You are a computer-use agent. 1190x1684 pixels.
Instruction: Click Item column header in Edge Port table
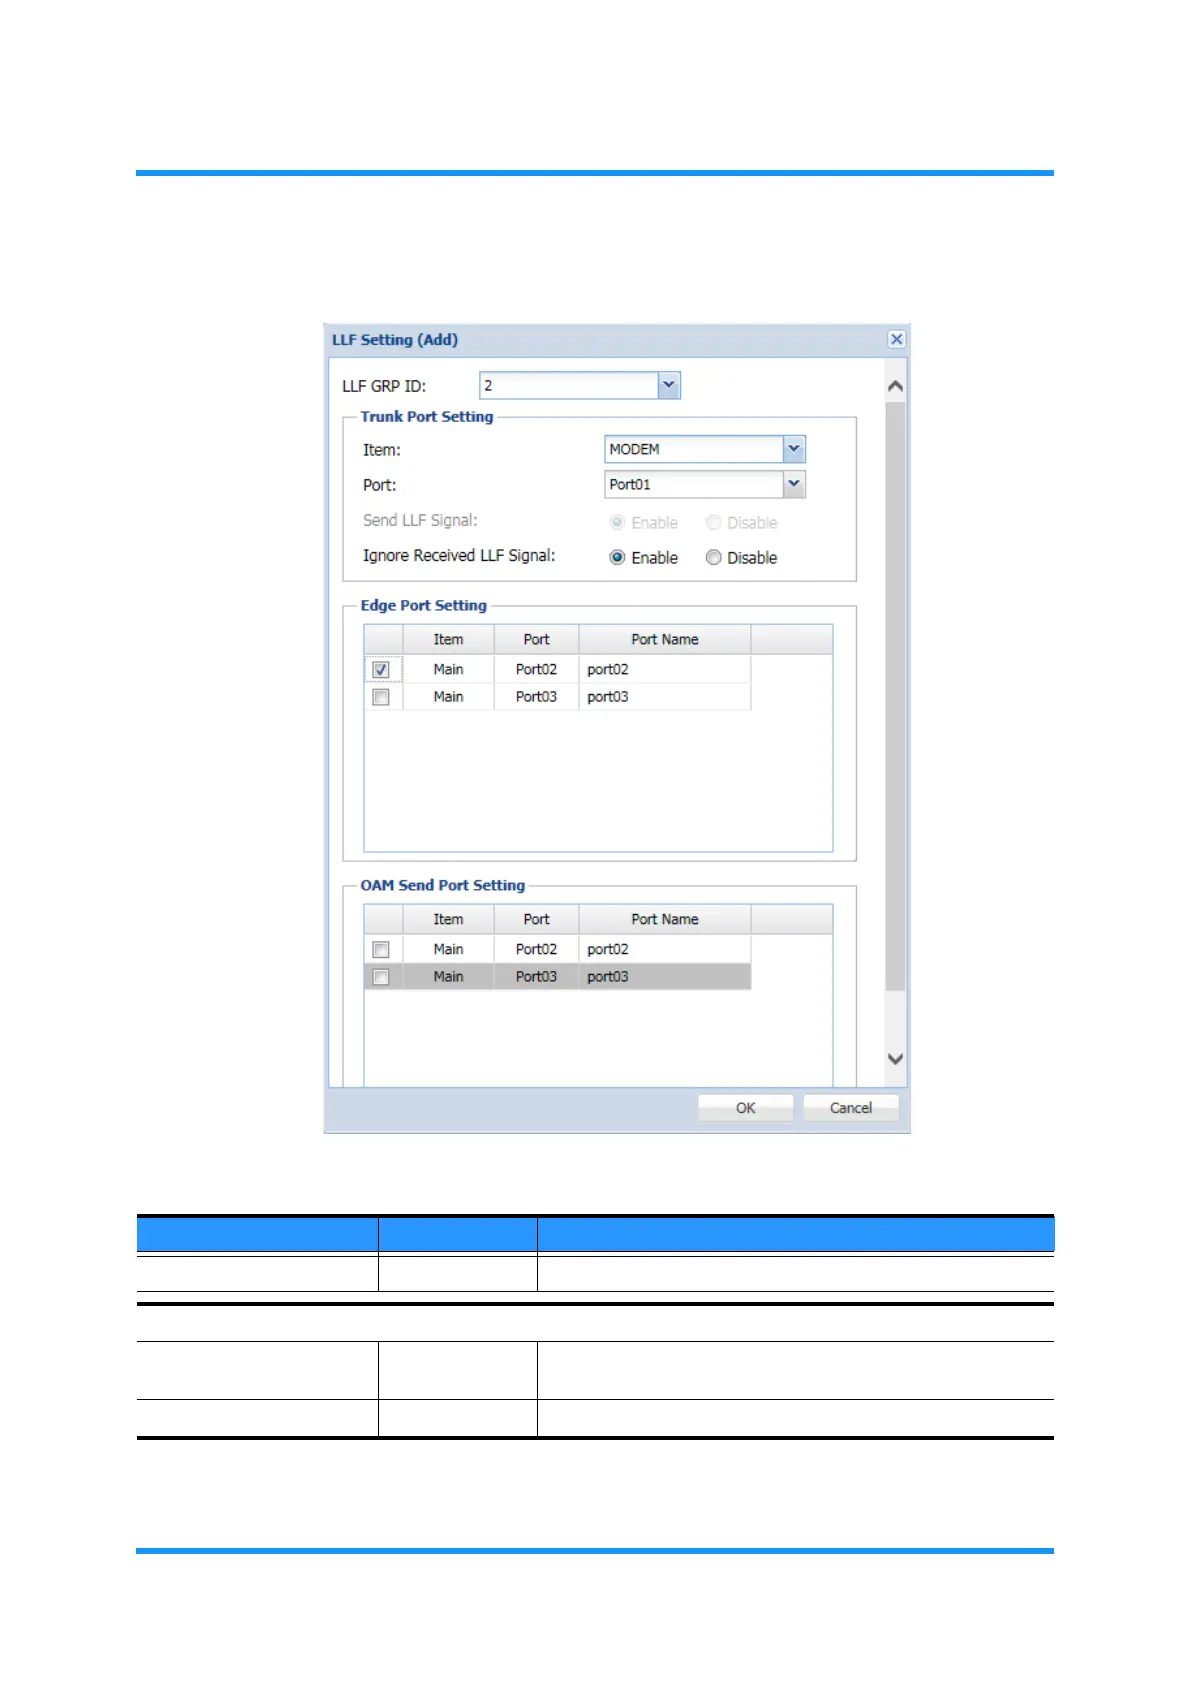click(448, 640)
